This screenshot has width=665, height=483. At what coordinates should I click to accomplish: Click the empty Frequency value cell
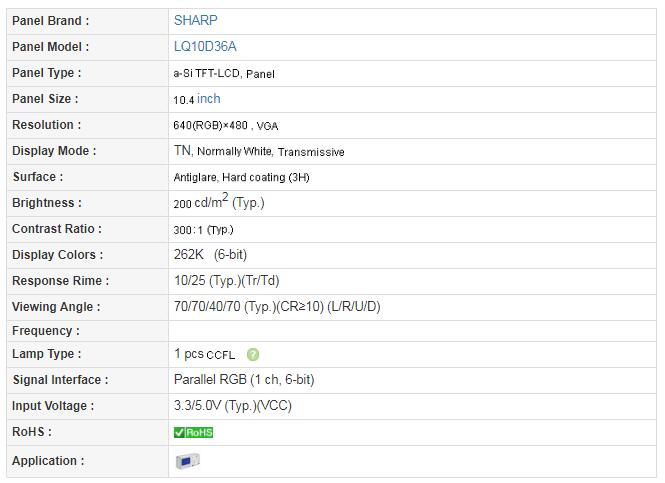(410, 330)
